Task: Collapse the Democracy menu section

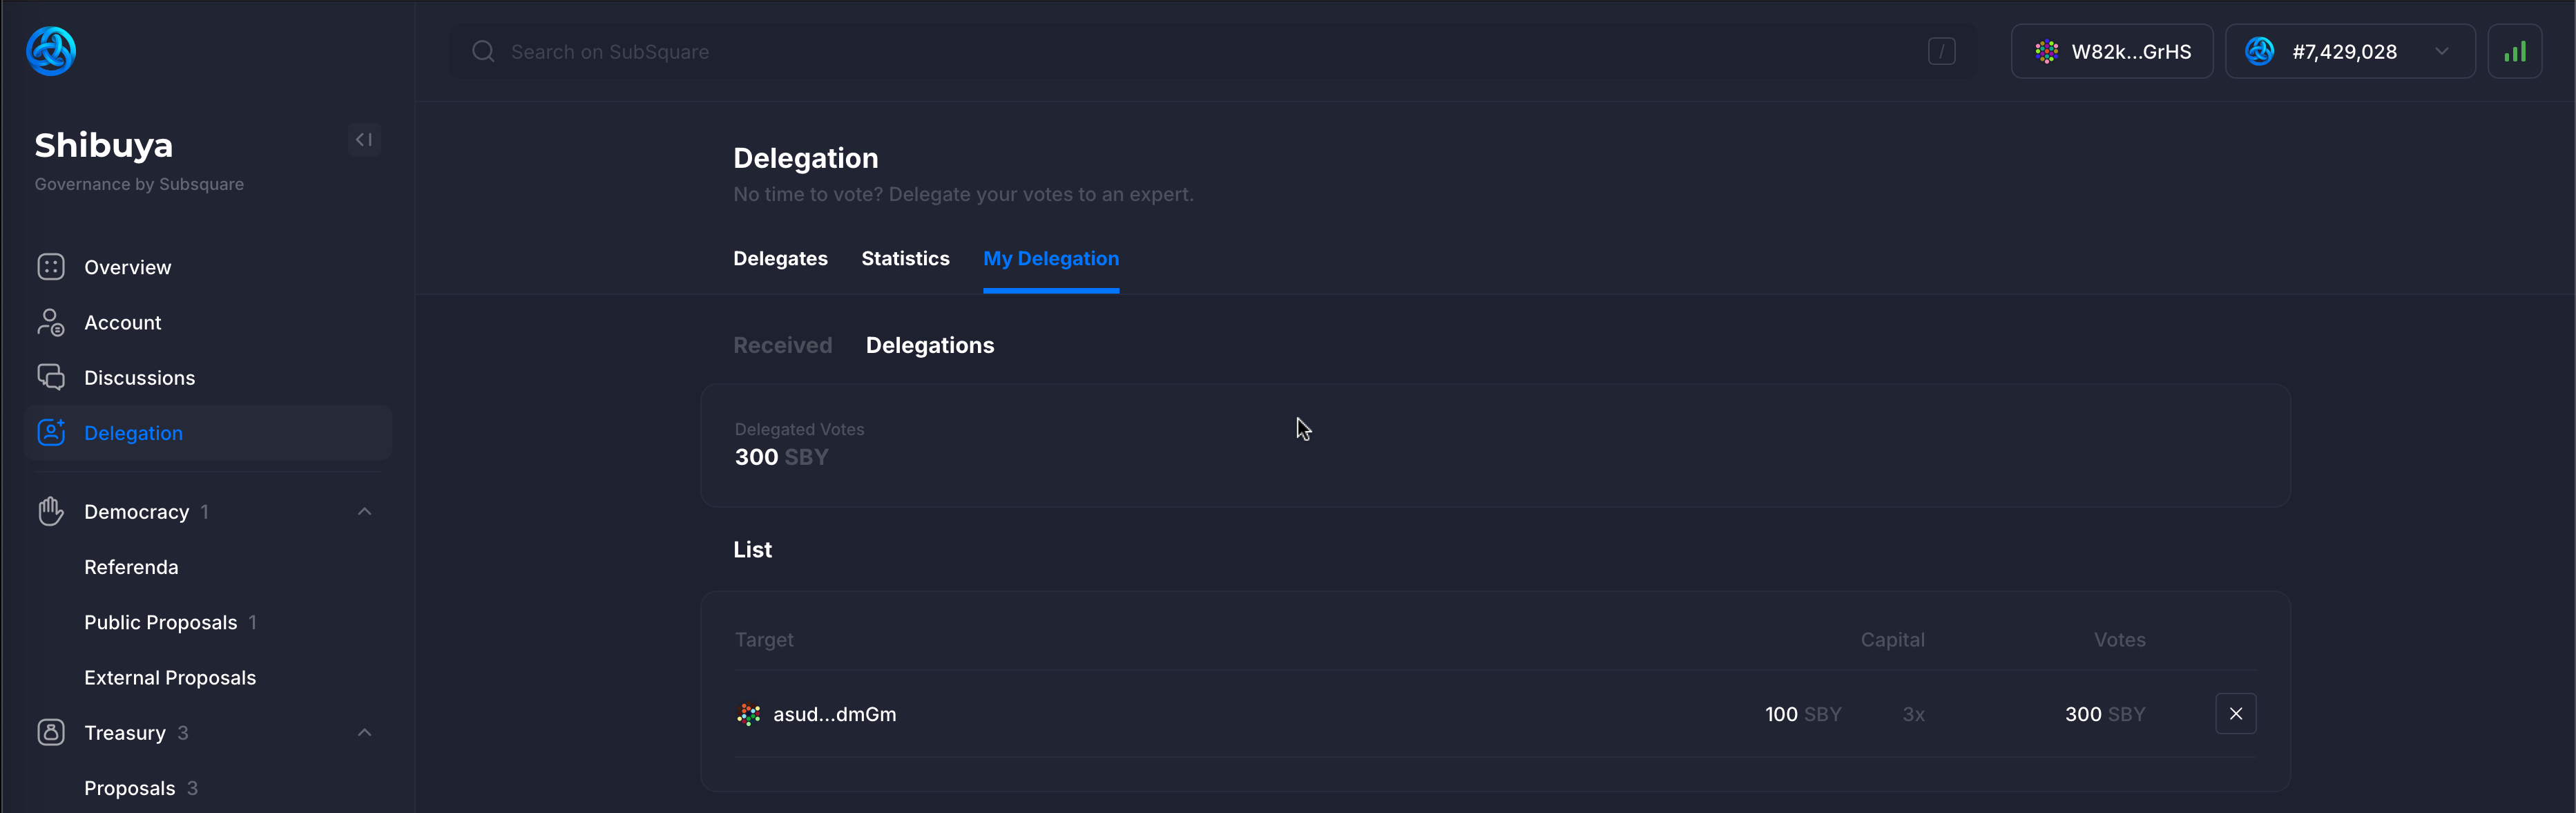Action: pyautogui.click(x=364, y=511)
